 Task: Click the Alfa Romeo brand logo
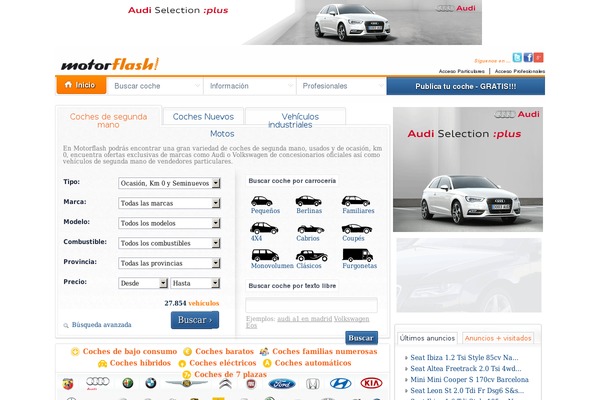pyautogui.click(x=128, y=383)
